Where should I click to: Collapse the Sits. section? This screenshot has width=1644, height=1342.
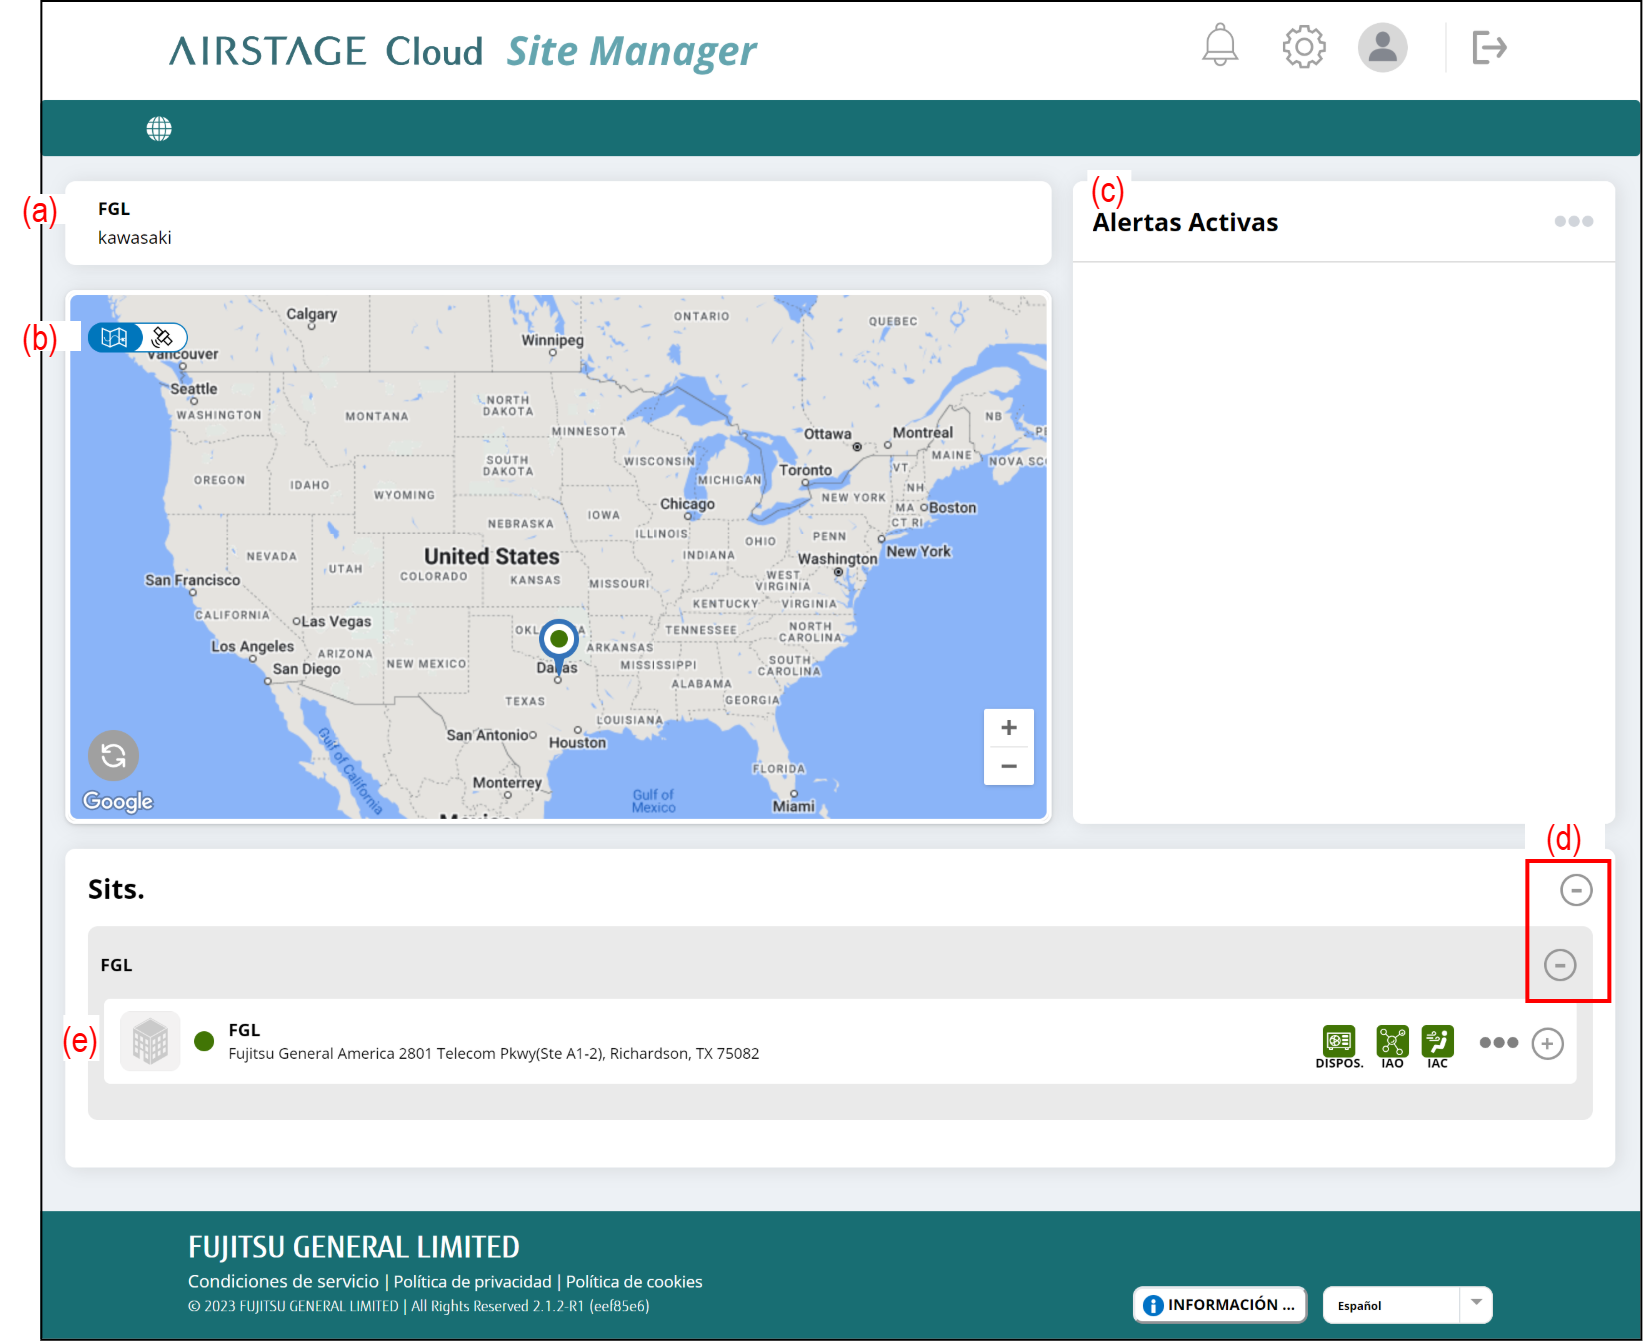pyautogui.click(x=1576, y=889)
